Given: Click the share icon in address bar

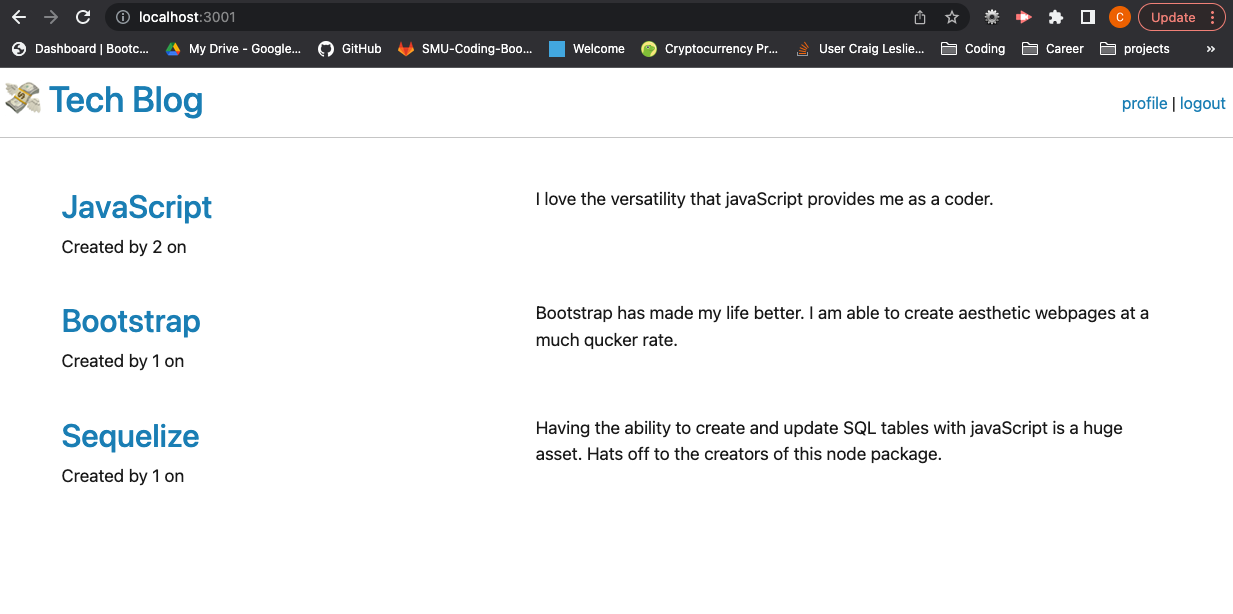Looking at the screenshot, I should 920,17.
